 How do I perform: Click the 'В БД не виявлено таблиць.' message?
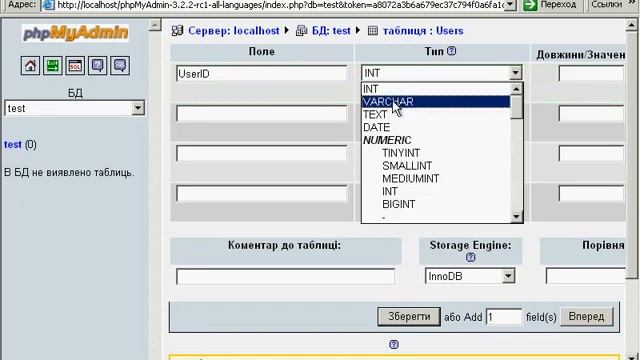(x=69, y=172)
